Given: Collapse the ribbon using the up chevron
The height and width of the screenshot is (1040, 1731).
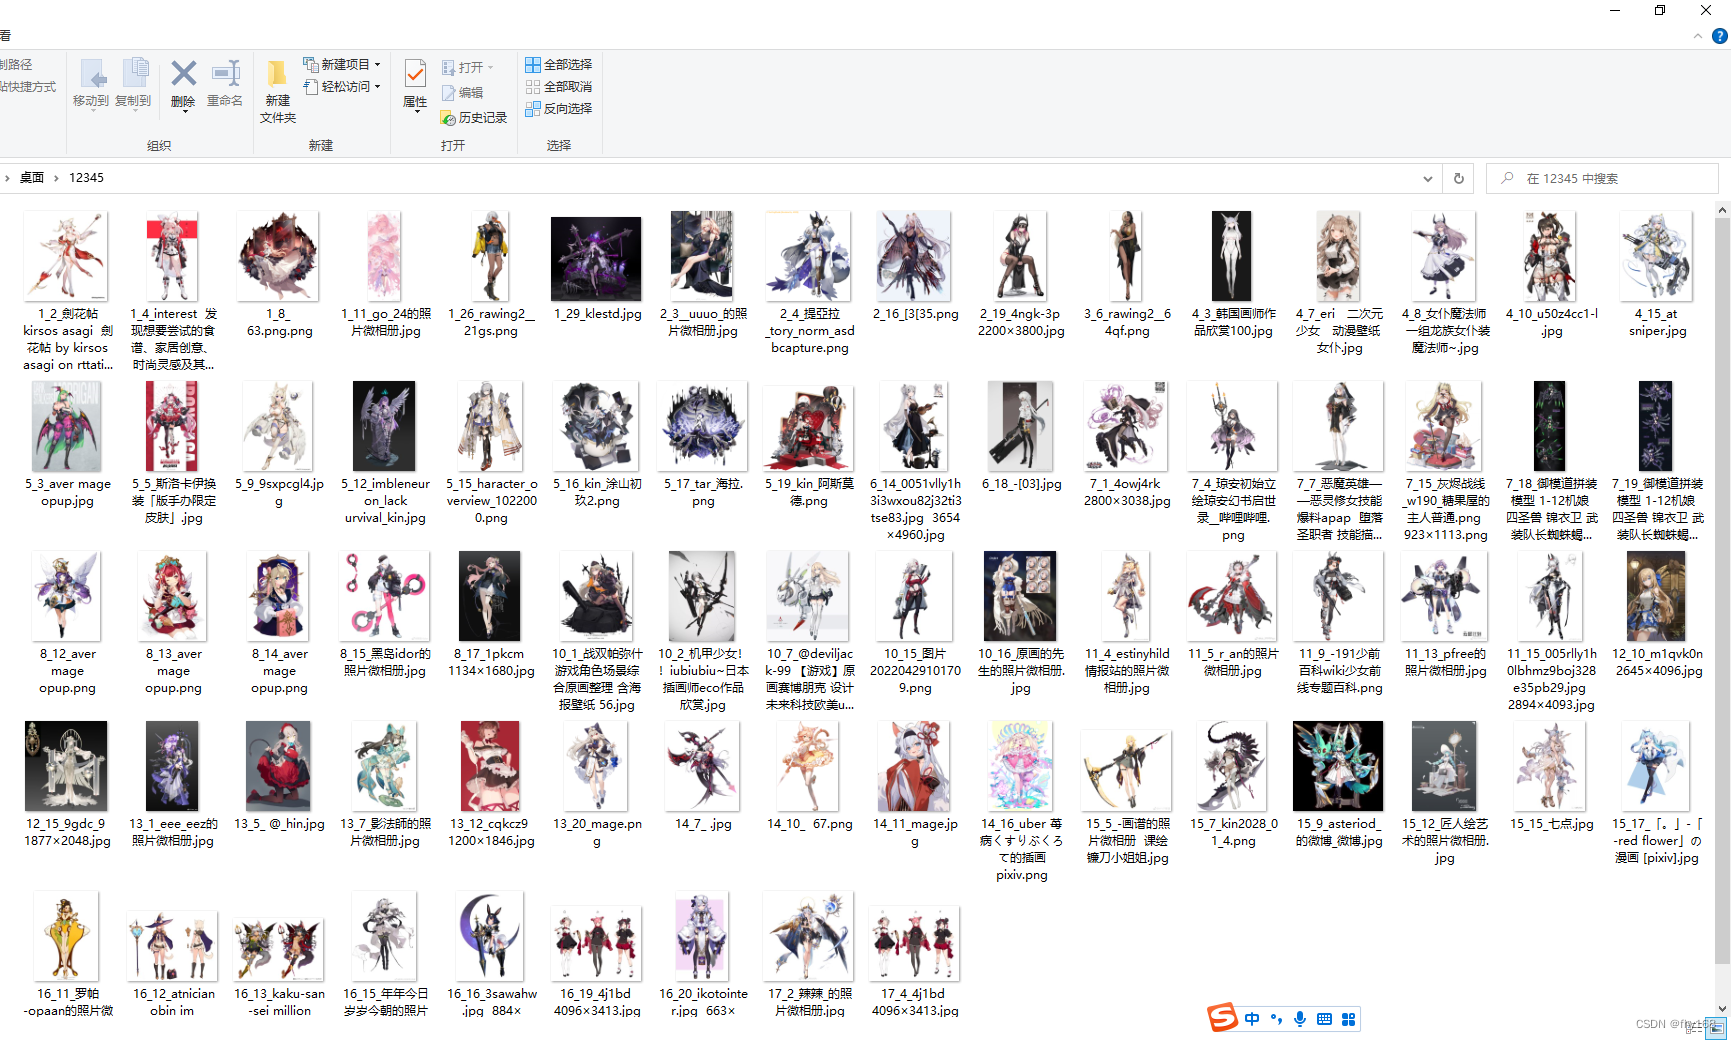Looking at the screenshot, I should (1698, 36).
